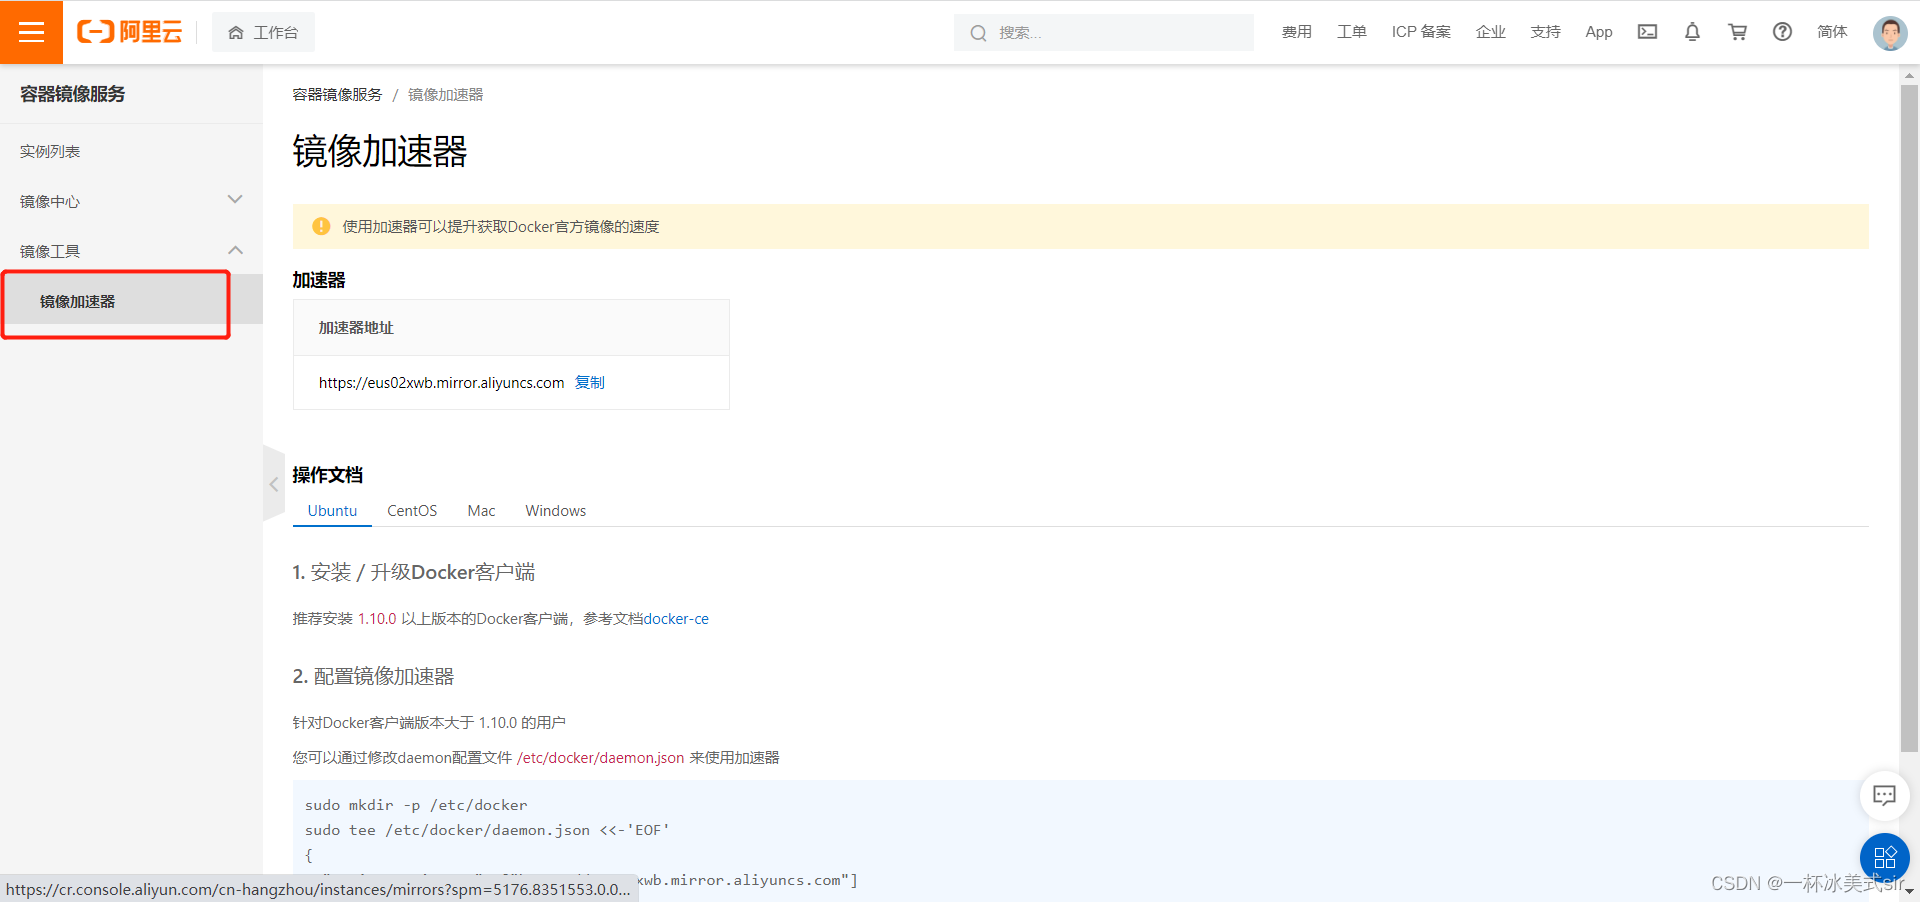Switch to the Windows tab
The width and height of the screenshot is (1920, 902).
(x=555, y=510)
